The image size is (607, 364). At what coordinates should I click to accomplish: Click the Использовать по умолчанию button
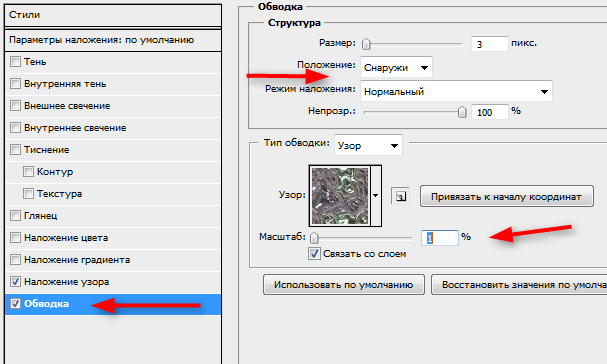coord(344,285)
